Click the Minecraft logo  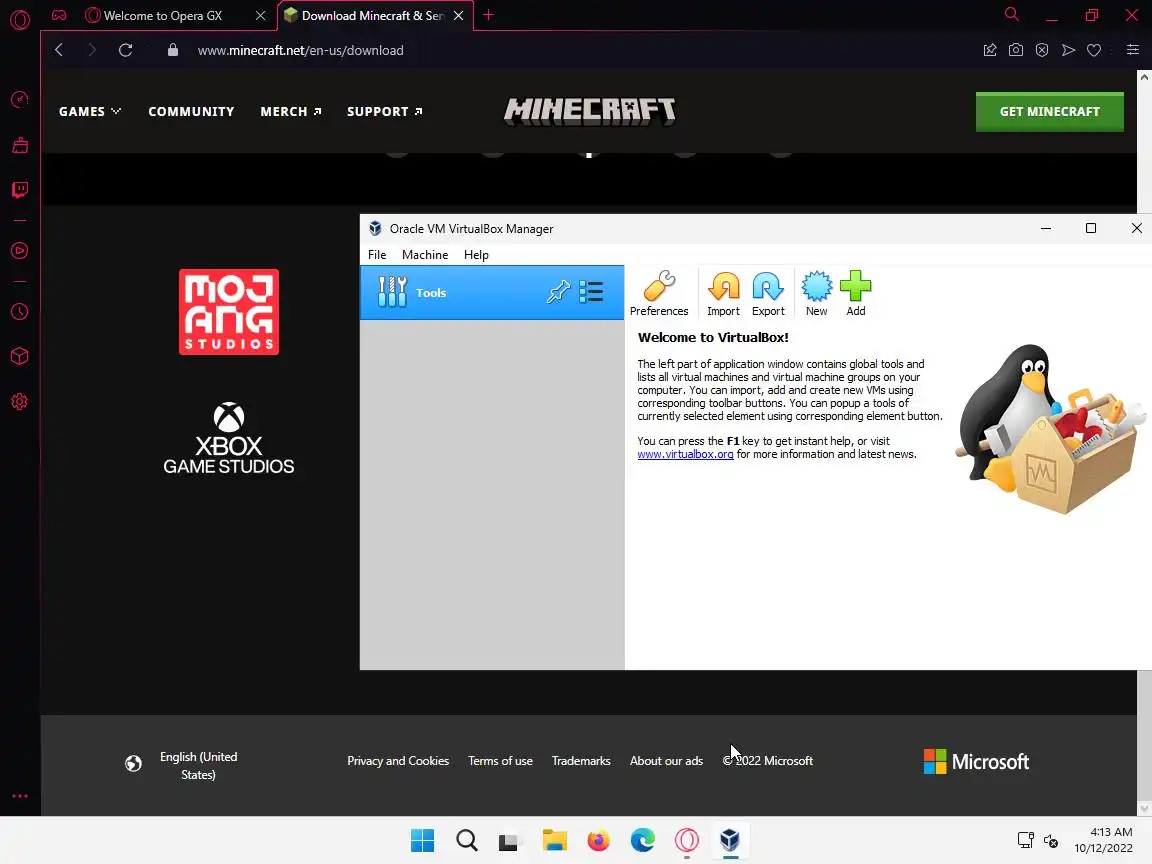589,111
